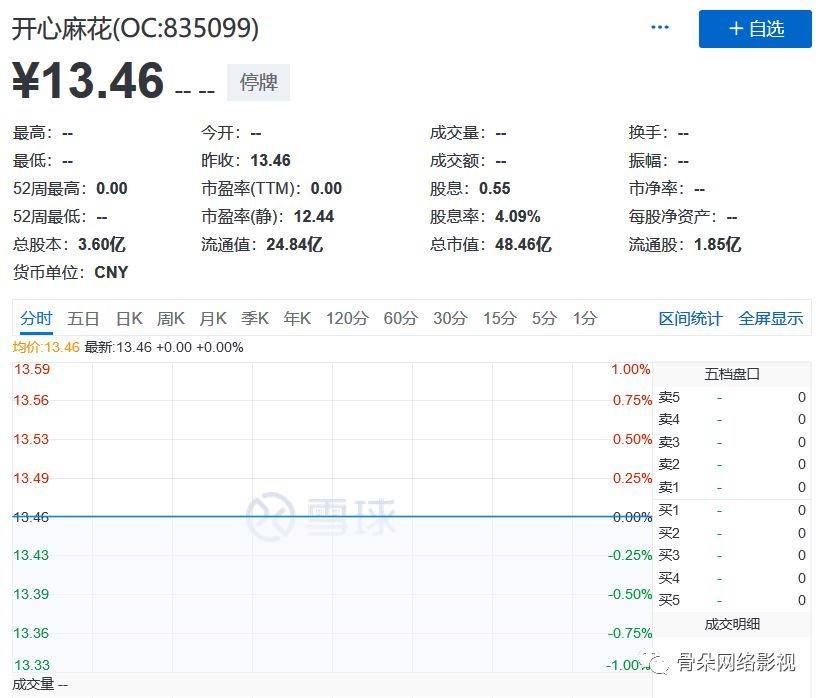The image size is (822, 698).
Task: Click the 13.49 price axis label
Action: point(31,478)
